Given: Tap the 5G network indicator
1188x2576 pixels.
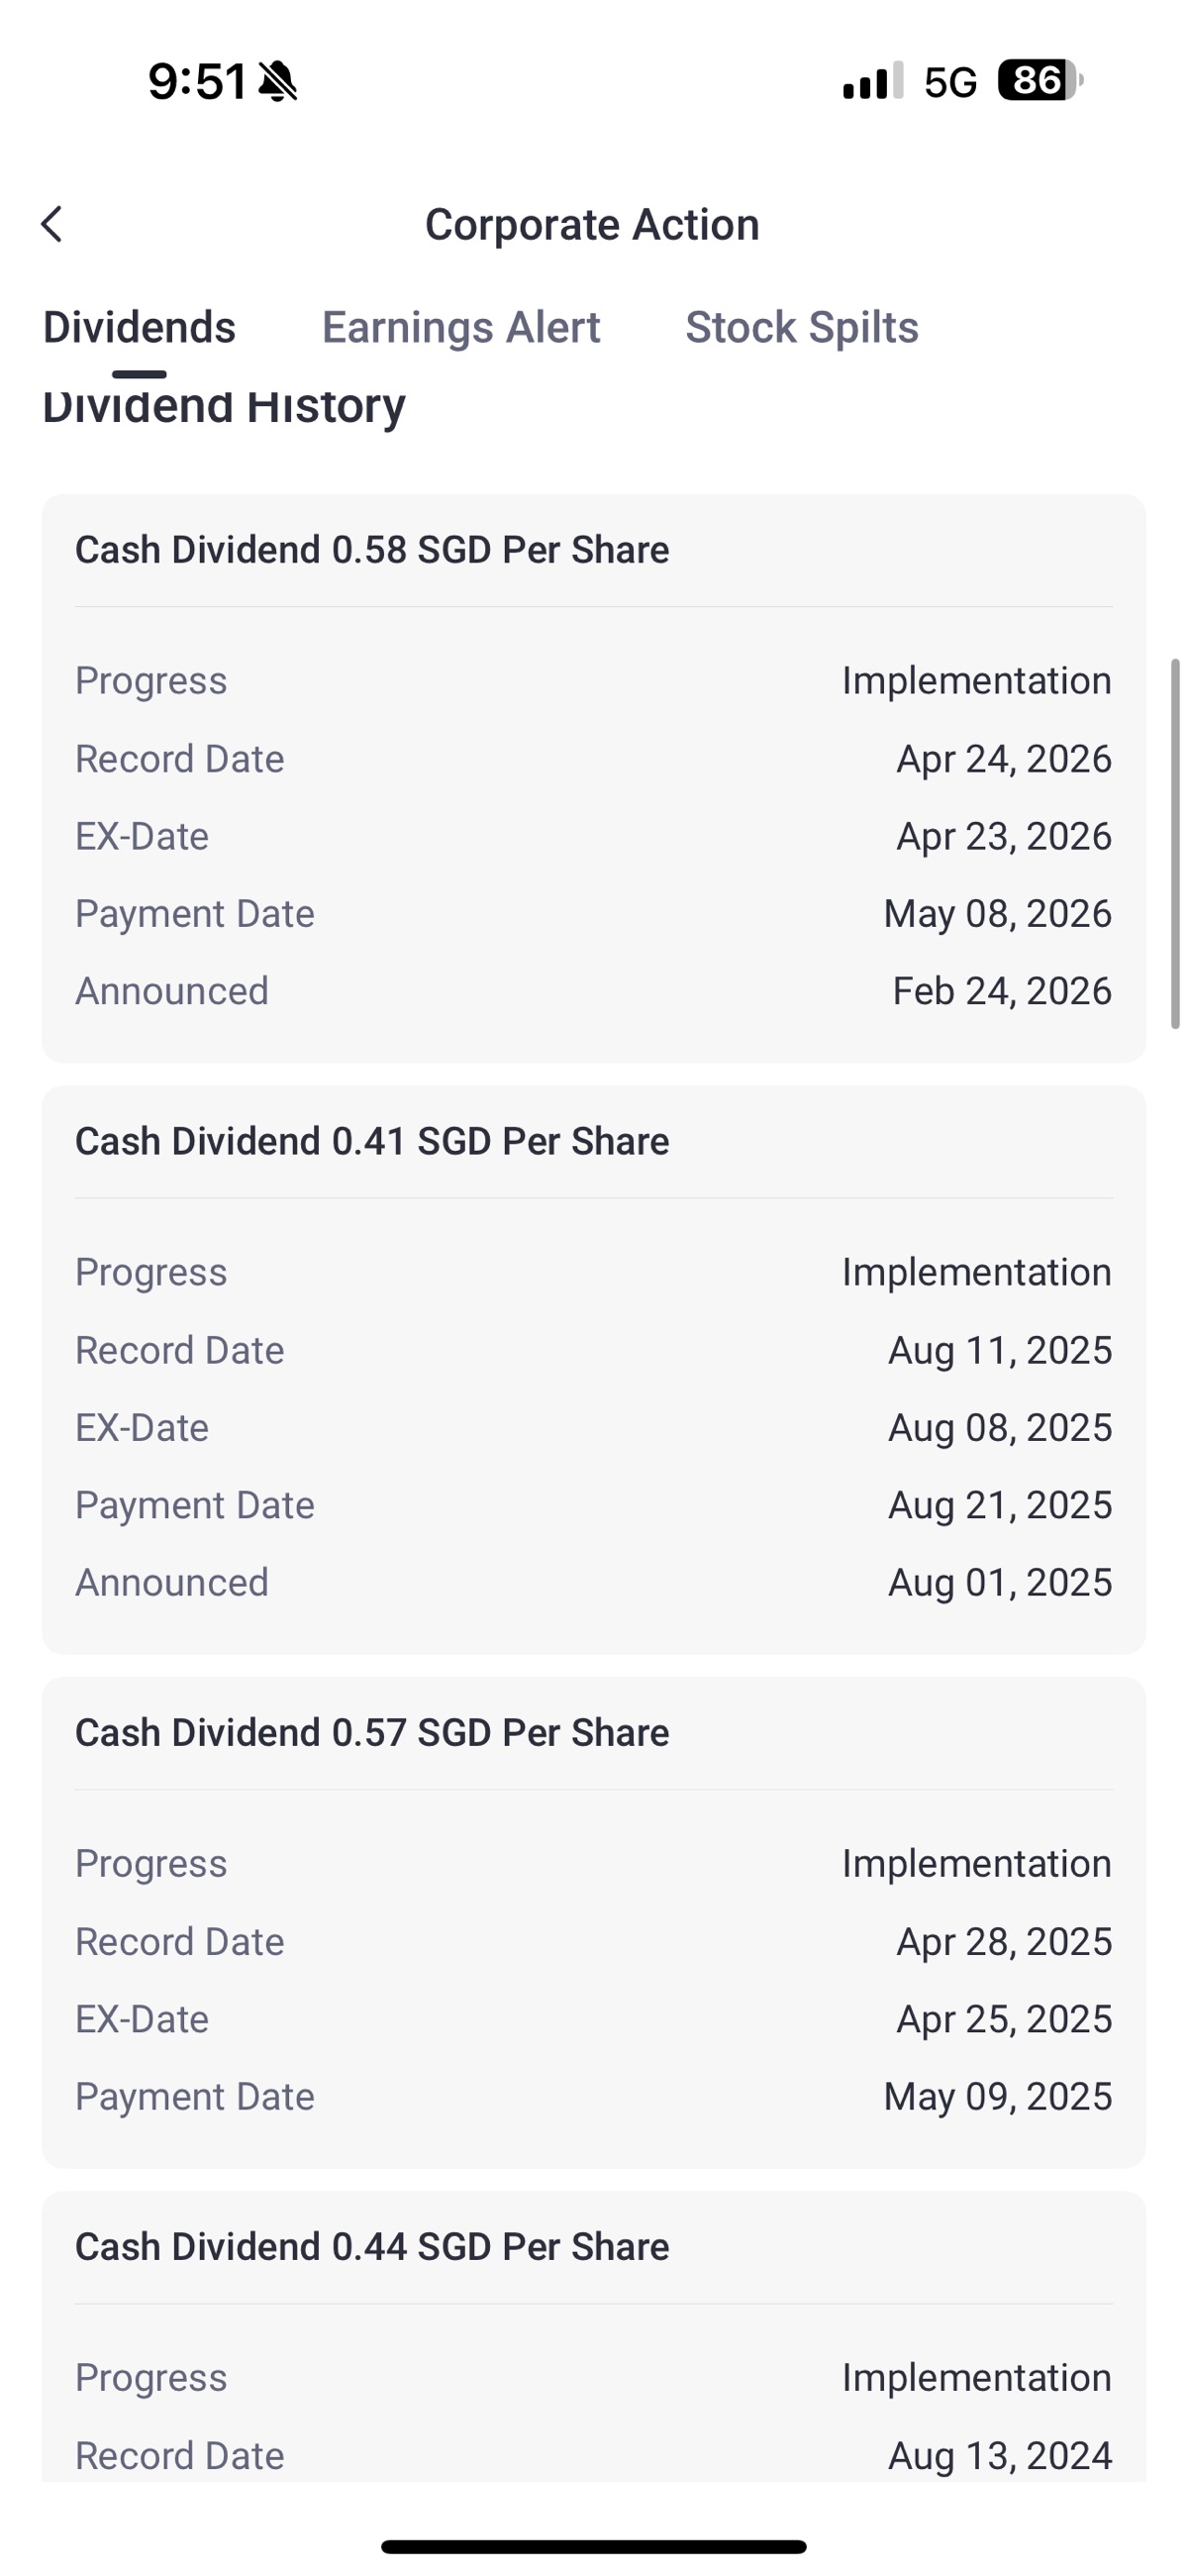Looking at the screenshot, I should click(x=950, y=82).
